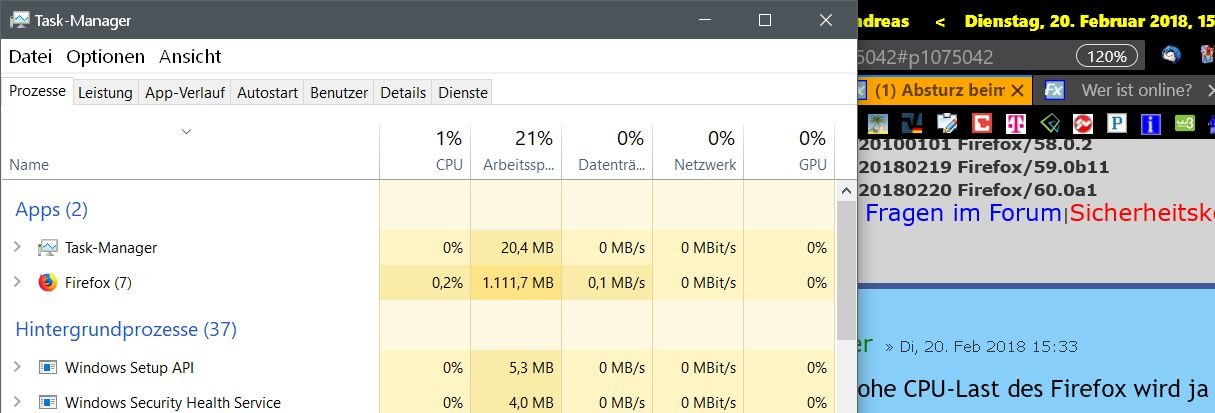Click the red C bookmark icon

[982, 123]
